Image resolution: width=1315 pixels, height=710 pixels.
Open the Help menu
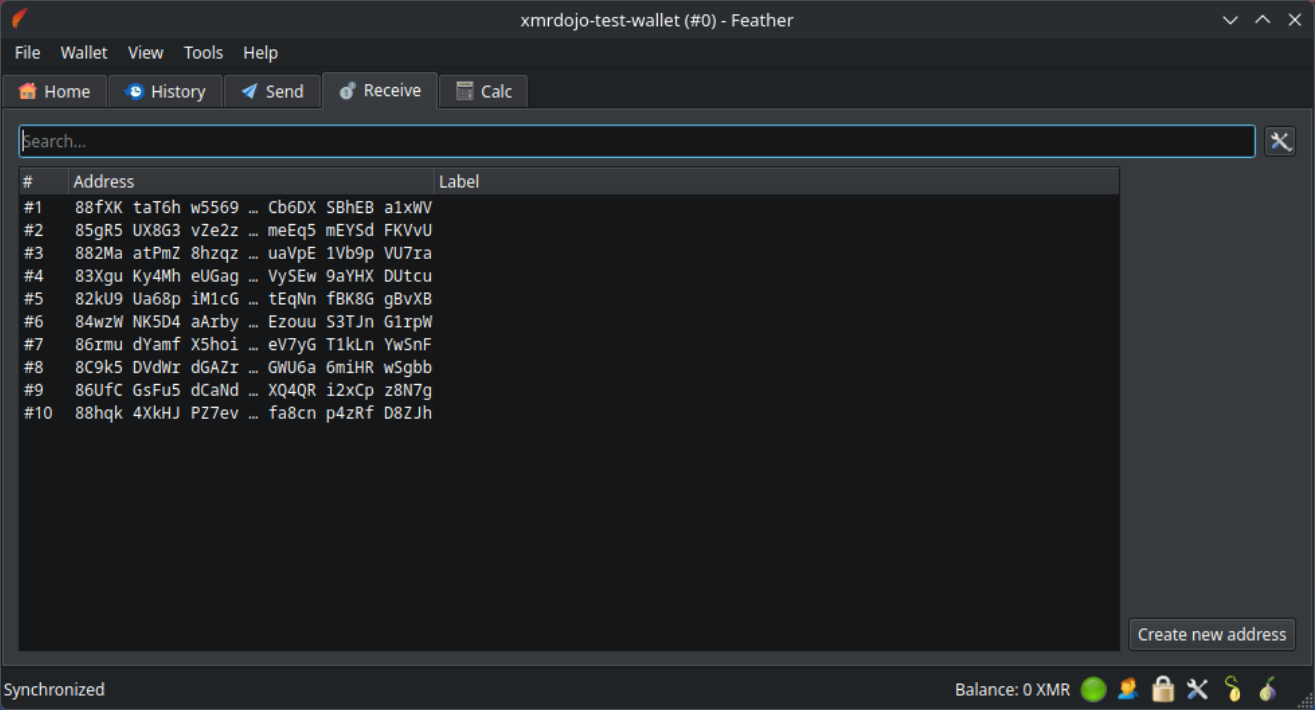260,53
